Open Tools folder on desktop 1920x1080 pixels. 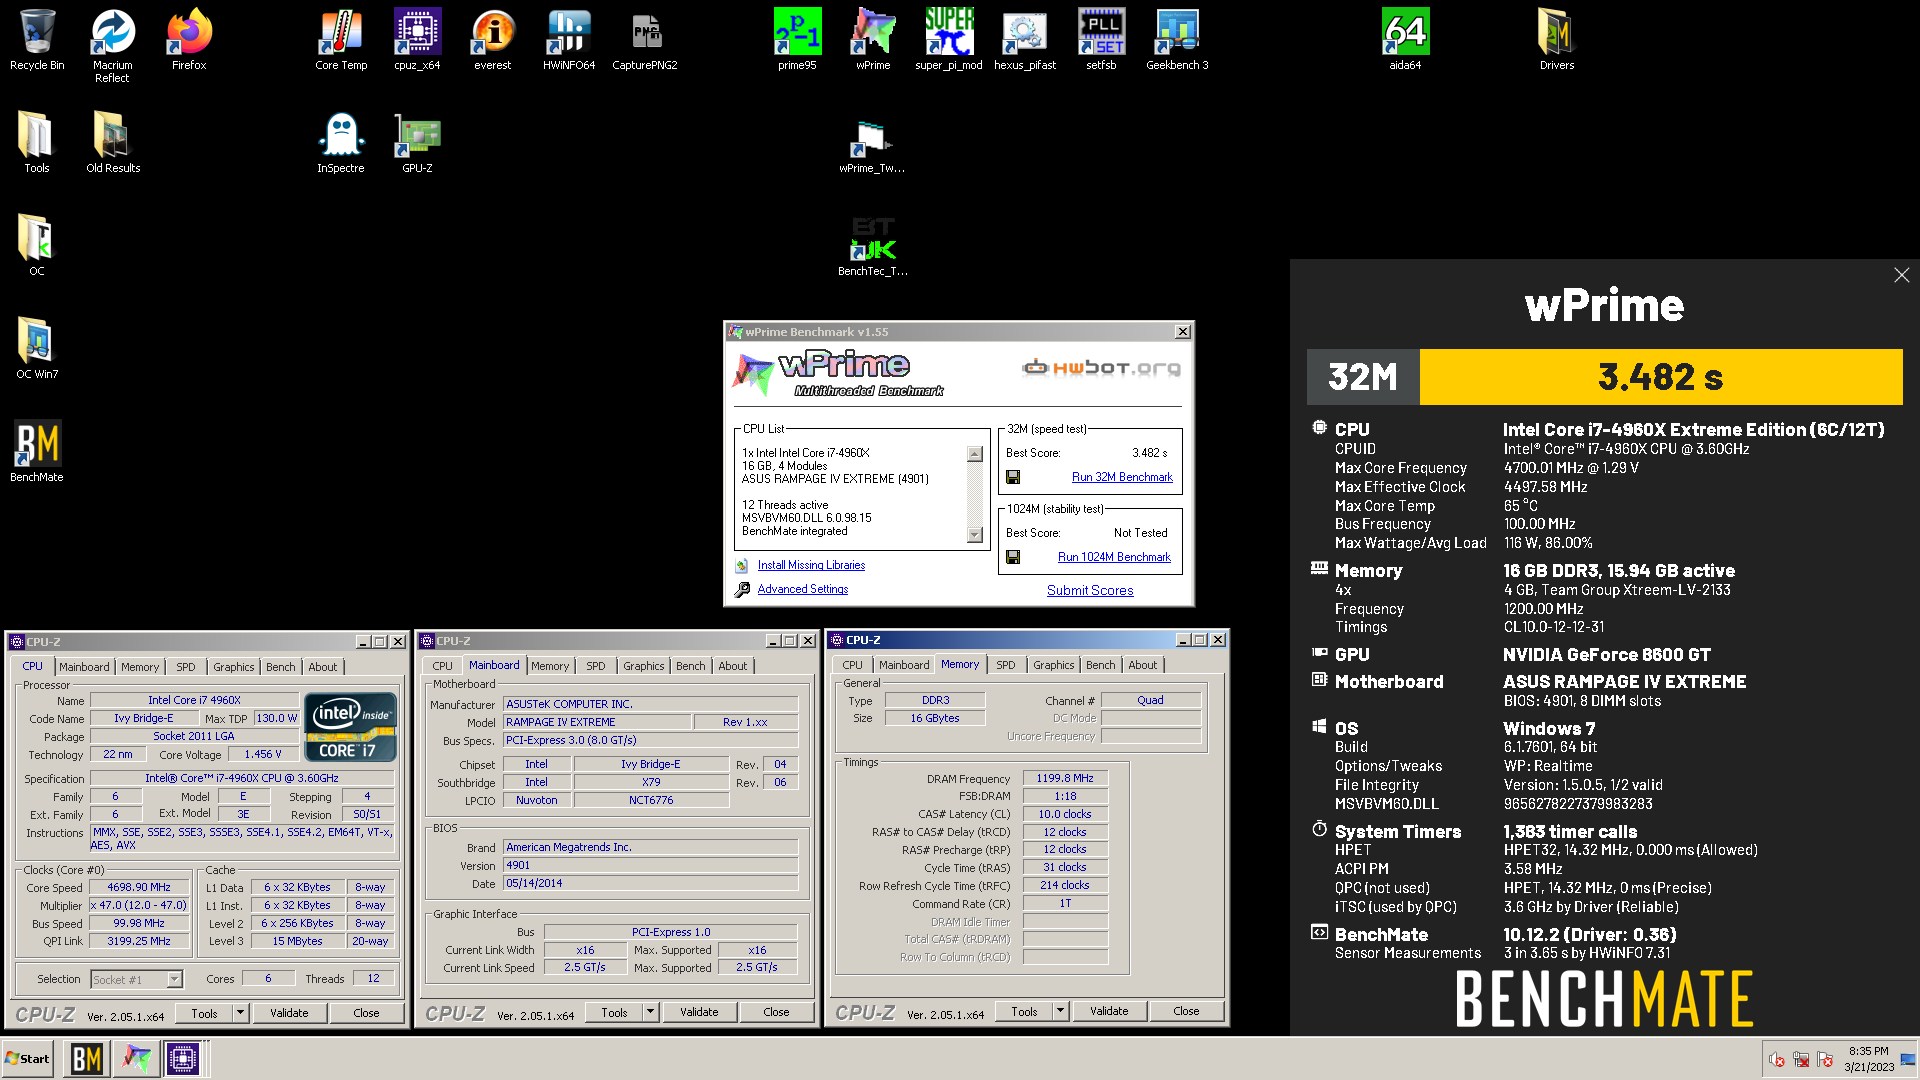(37, 143)
